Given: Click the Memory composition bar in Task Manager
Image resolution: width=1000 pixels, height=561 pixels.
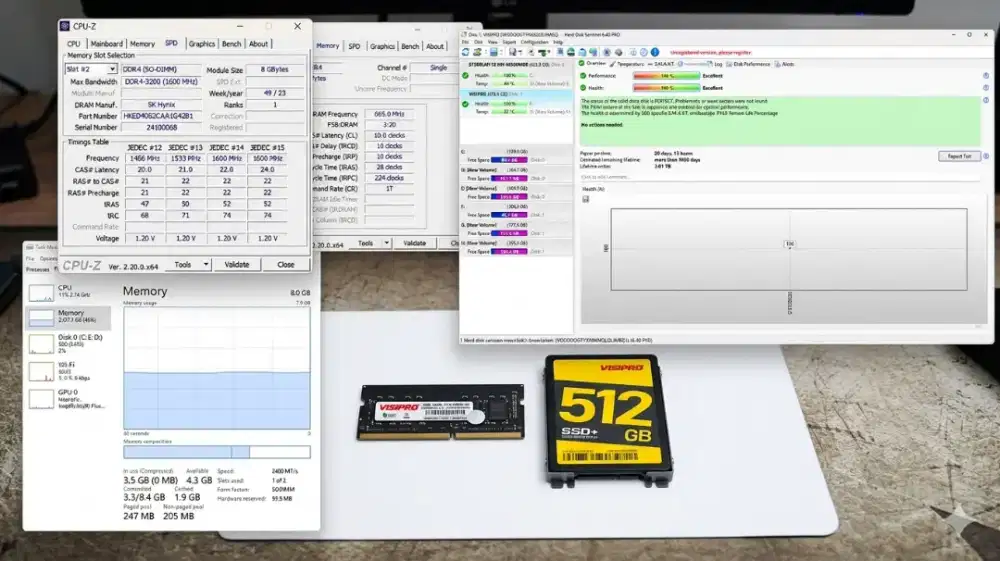Looking at the screenshot, I should click(217, 452).
